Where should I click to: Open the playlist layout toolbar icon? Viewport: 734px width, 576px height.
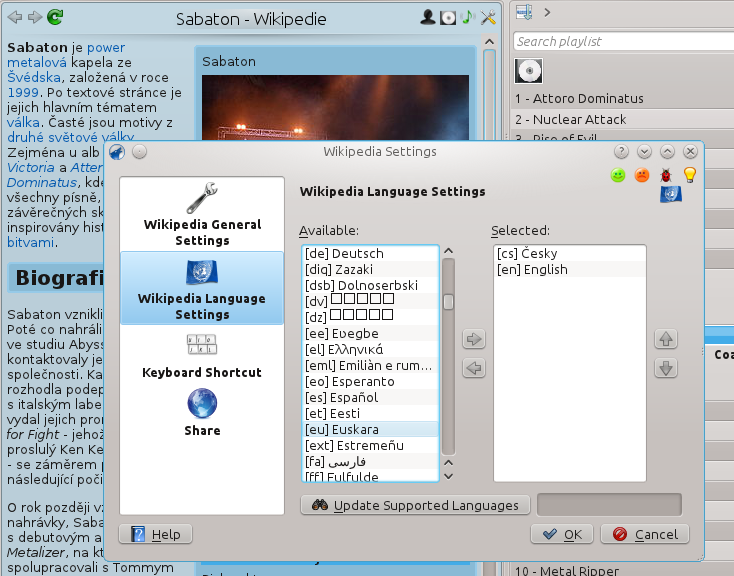(x=524, y=12)
